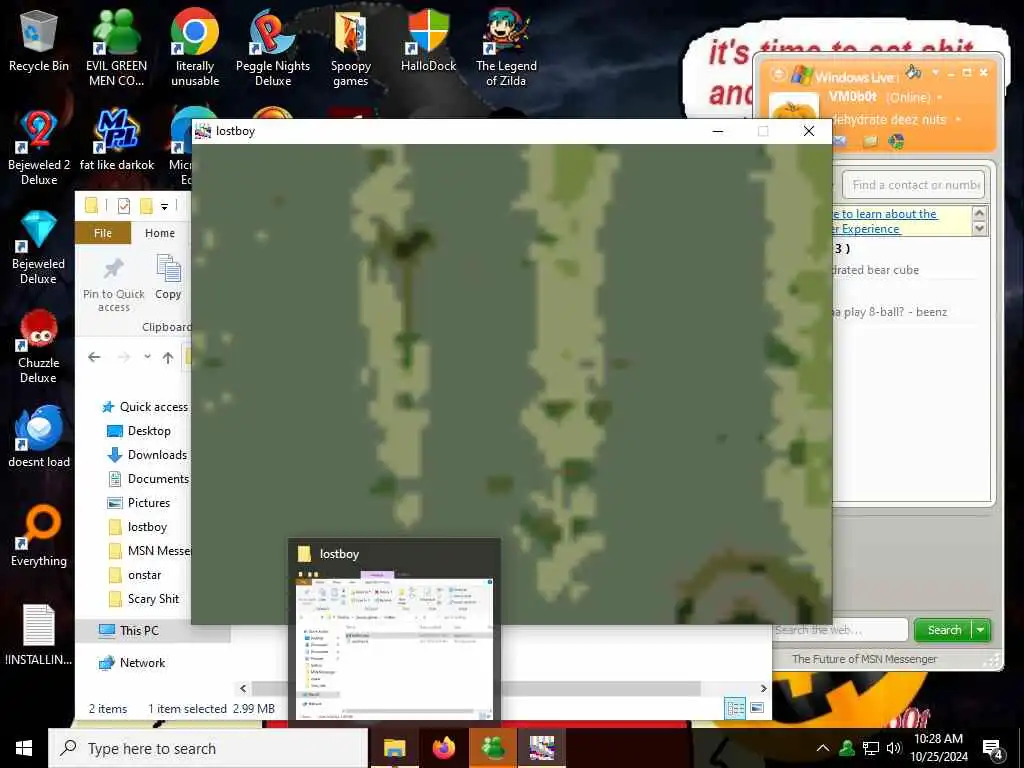Click the Messenger mail envelope icon
Image resolution: width=1024 pixels, height=768 pixels.
tap(840, 141)
